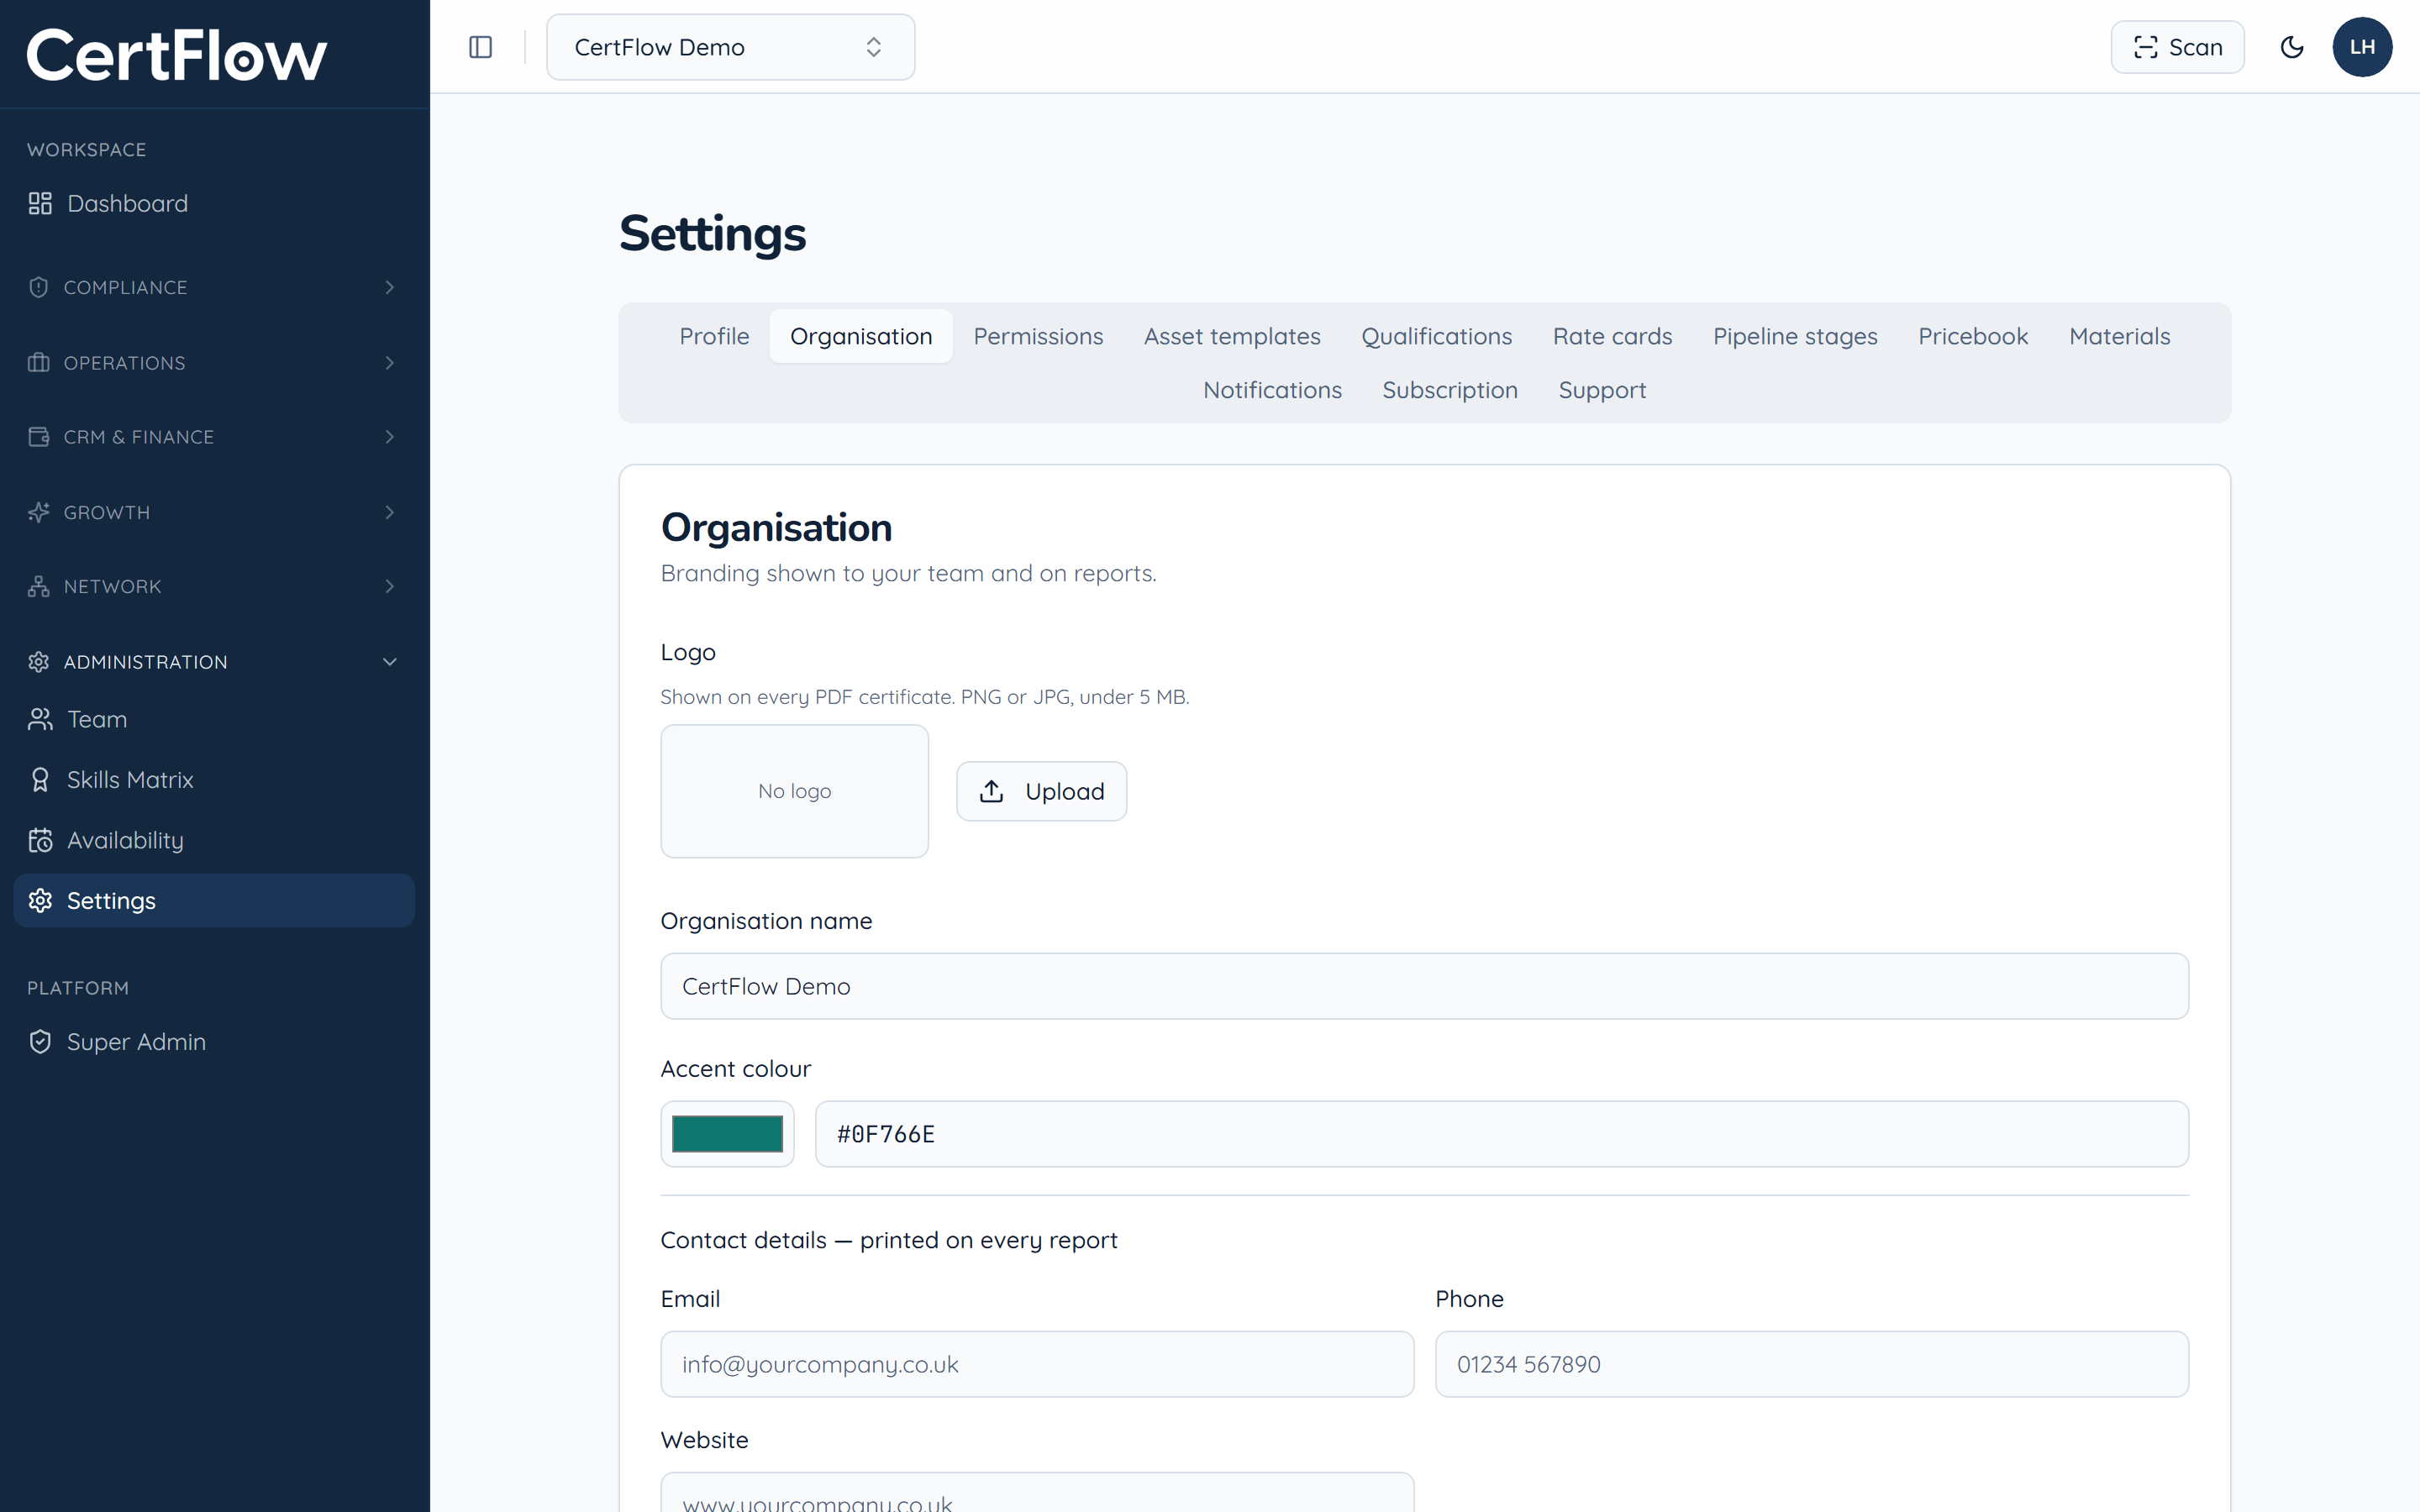
Task: Click 'Contact details — printed on every report'
Action: (889, 1241)
